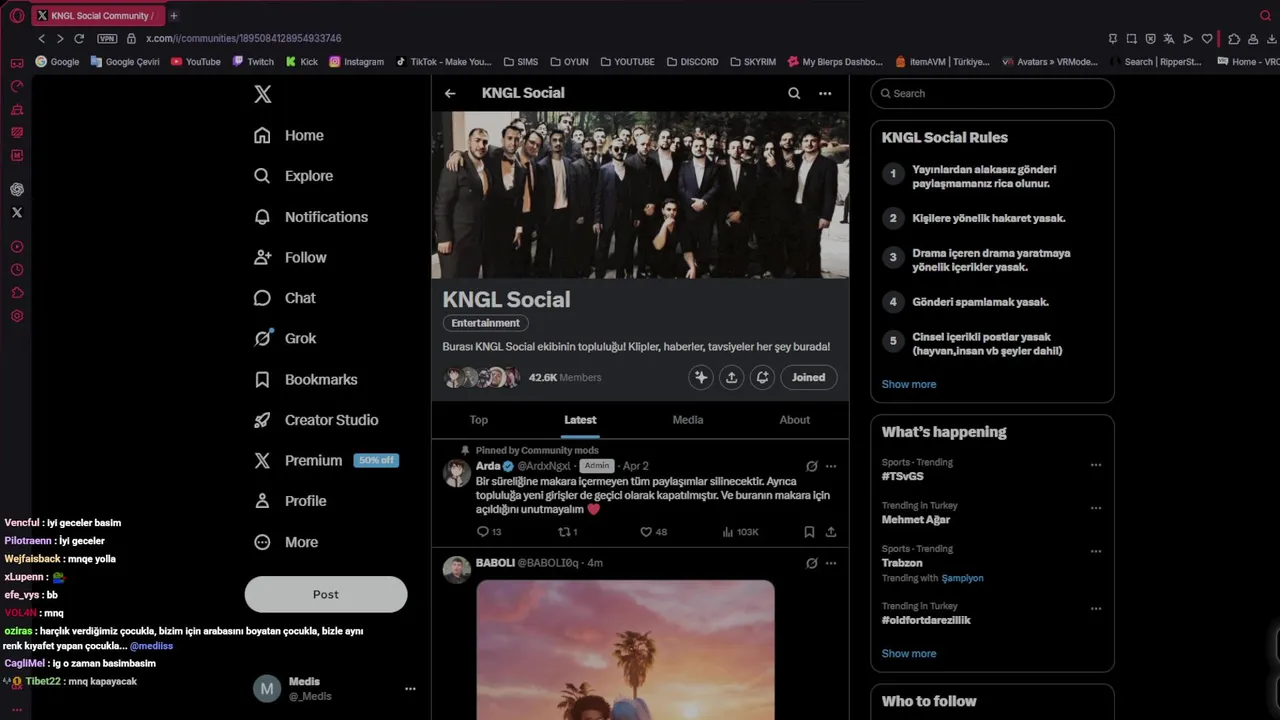This screenshot has width=1280, height=720.
Task: Click the Grok sparkle icon near Joined
Action: click(x=701, y=377)
